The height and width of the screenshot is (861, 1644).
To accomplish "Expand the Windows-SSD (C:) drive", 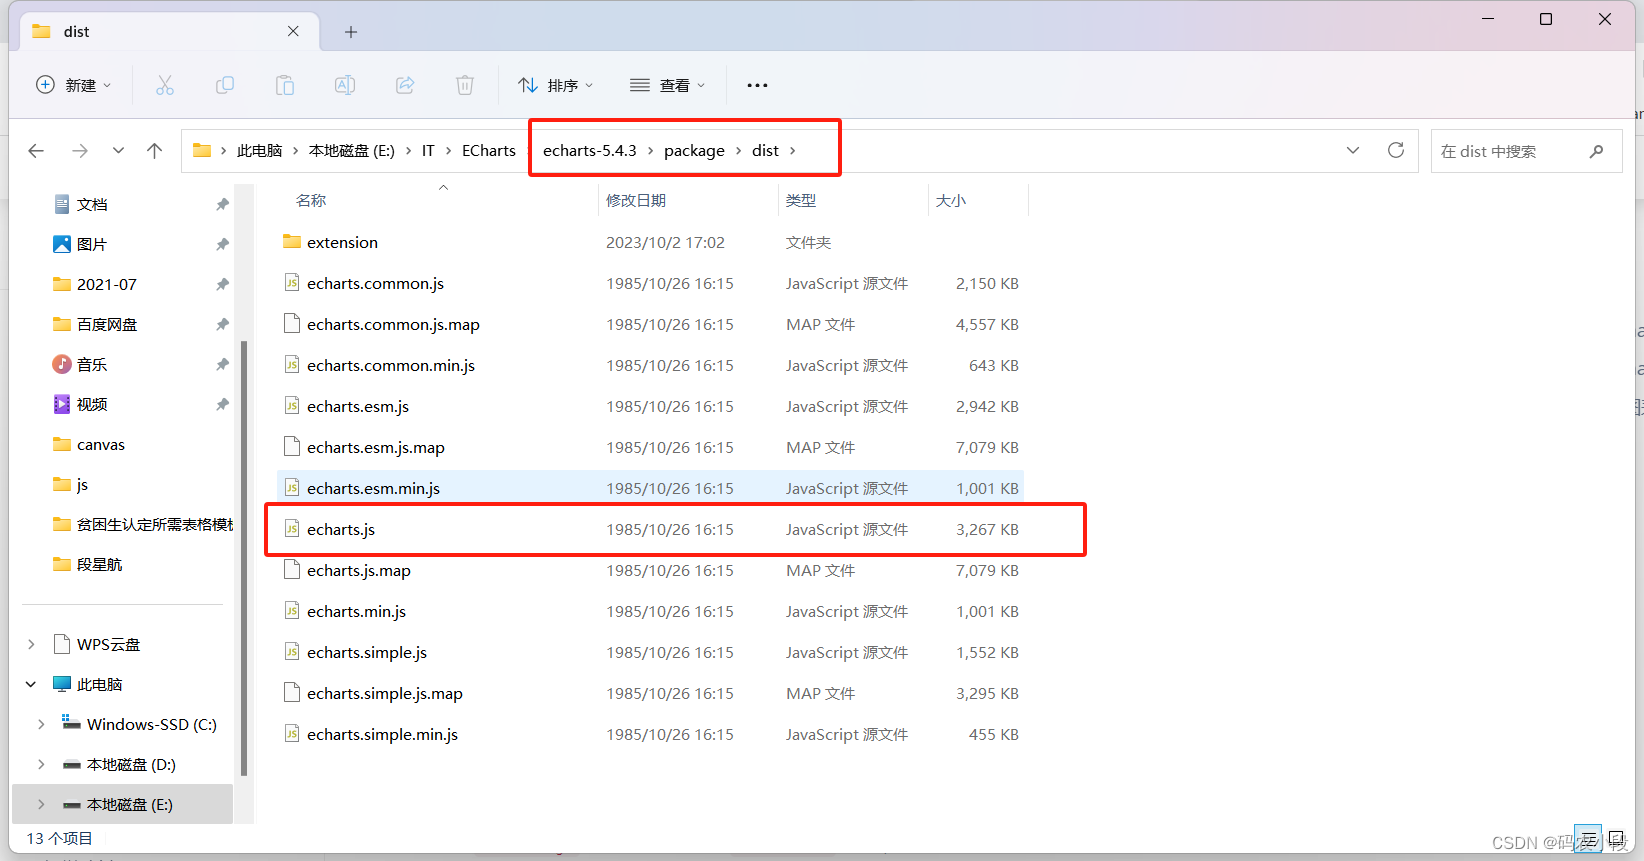I will coord(41,724).
